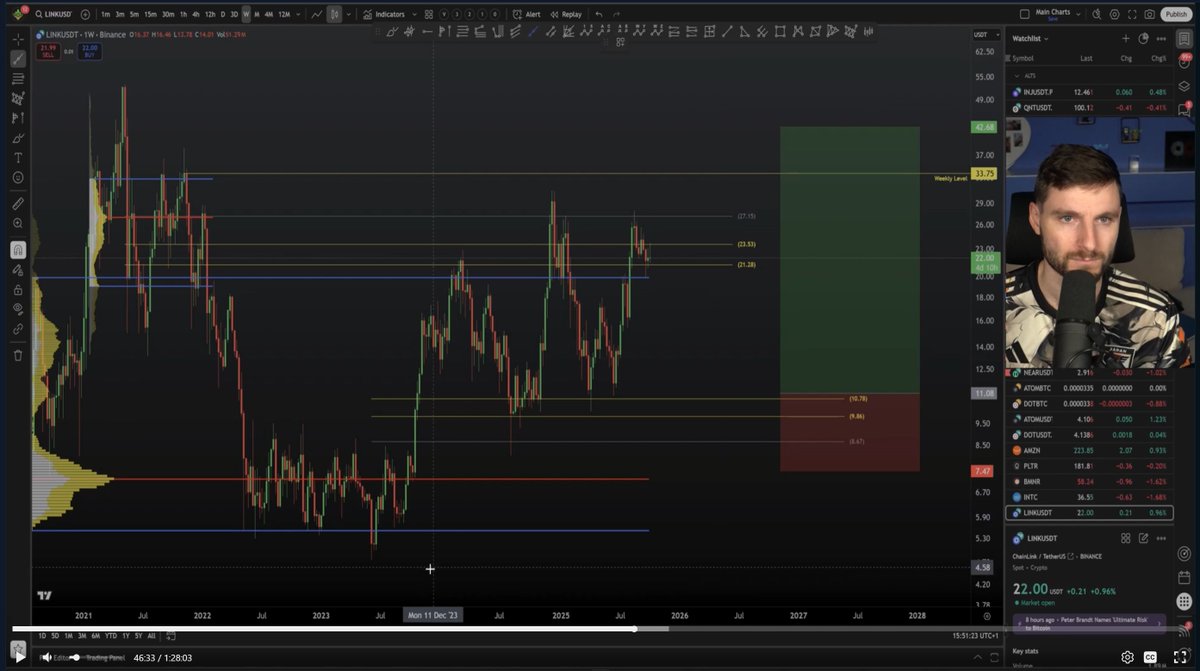The image size is (1200, 671).
Task: Mute the video volume speaker icon
Action: point(46,657)
